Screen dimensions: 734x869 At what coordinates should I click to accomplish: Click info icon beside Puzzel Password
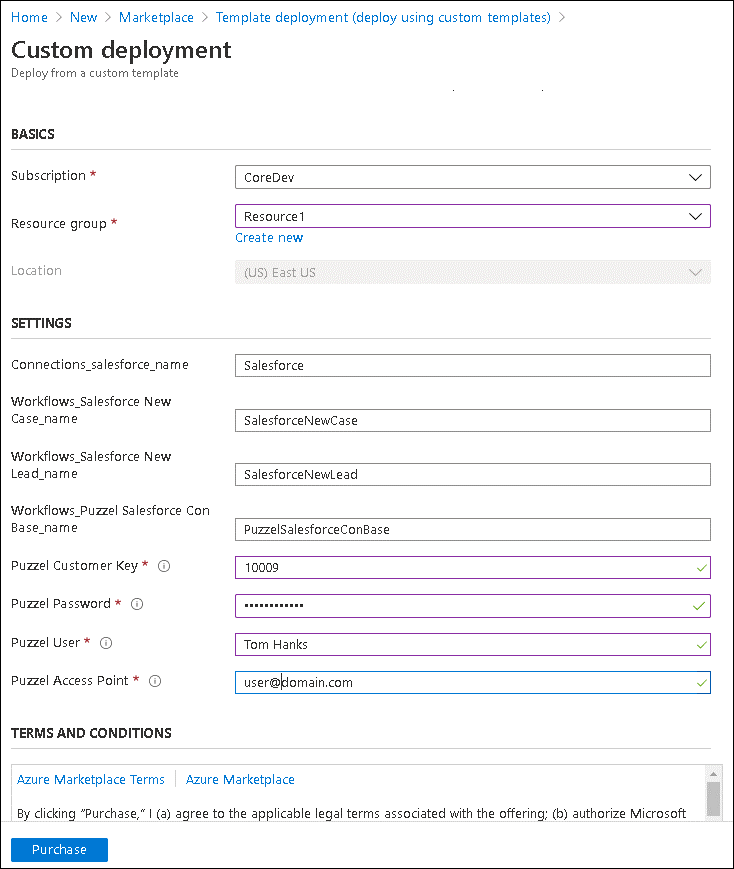point(137,604)
